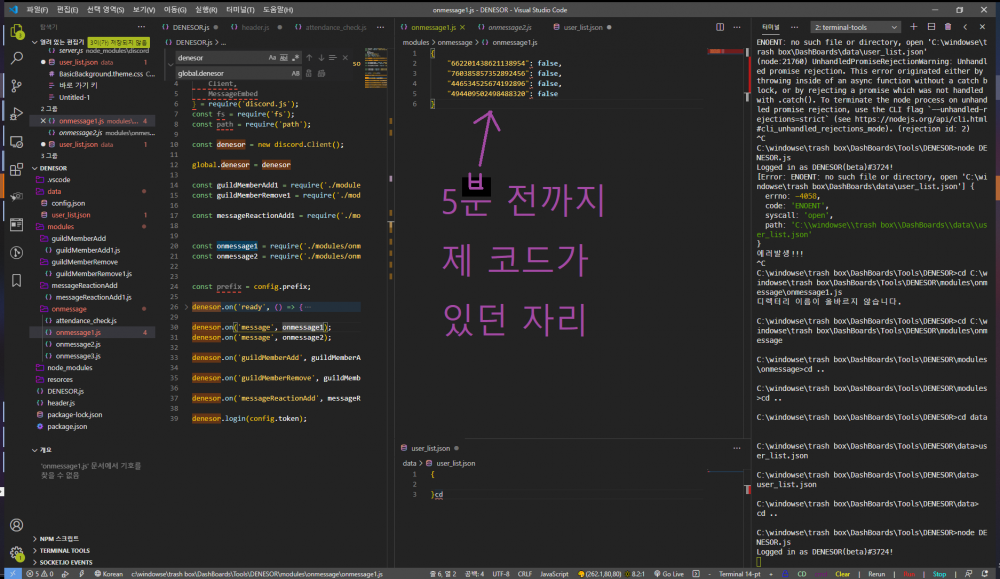Switch to the header.js tab
The image size is (1000, 579).
pos(255,27)
